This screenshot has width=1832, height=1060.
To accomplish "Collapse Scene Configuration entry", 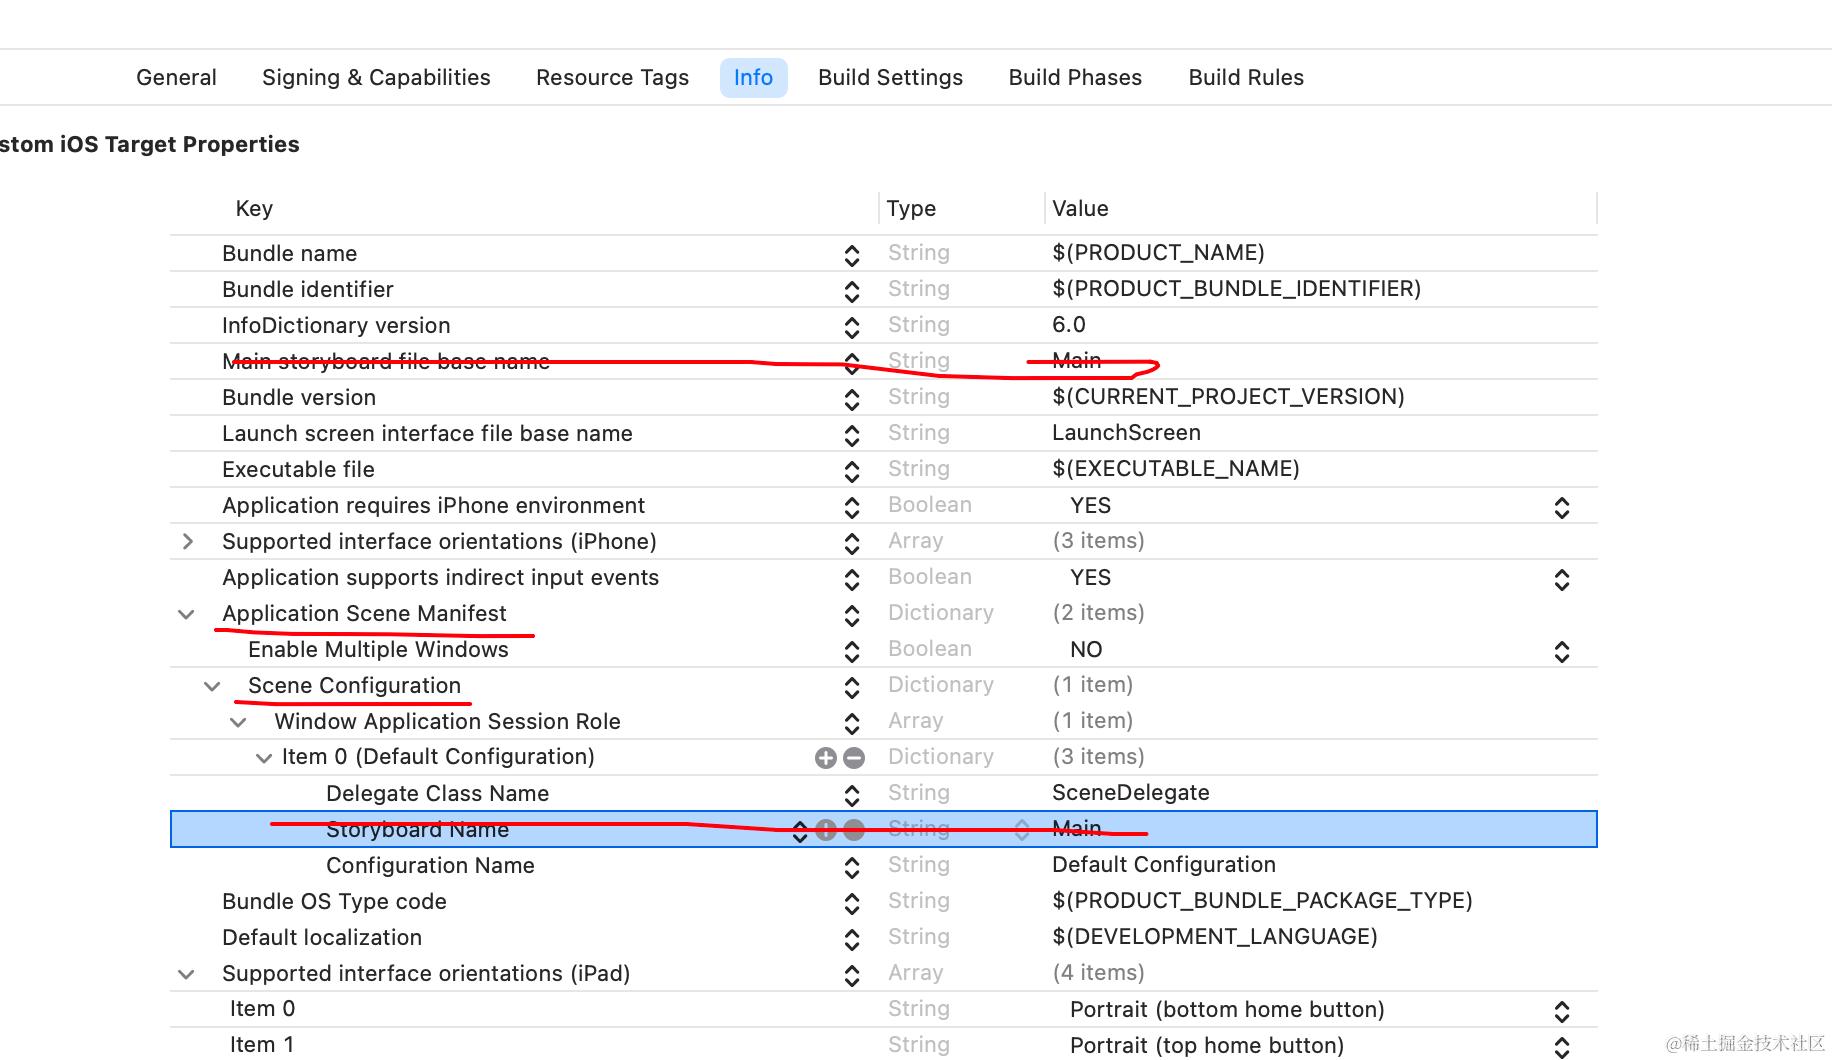I will [x=212, y=686].
